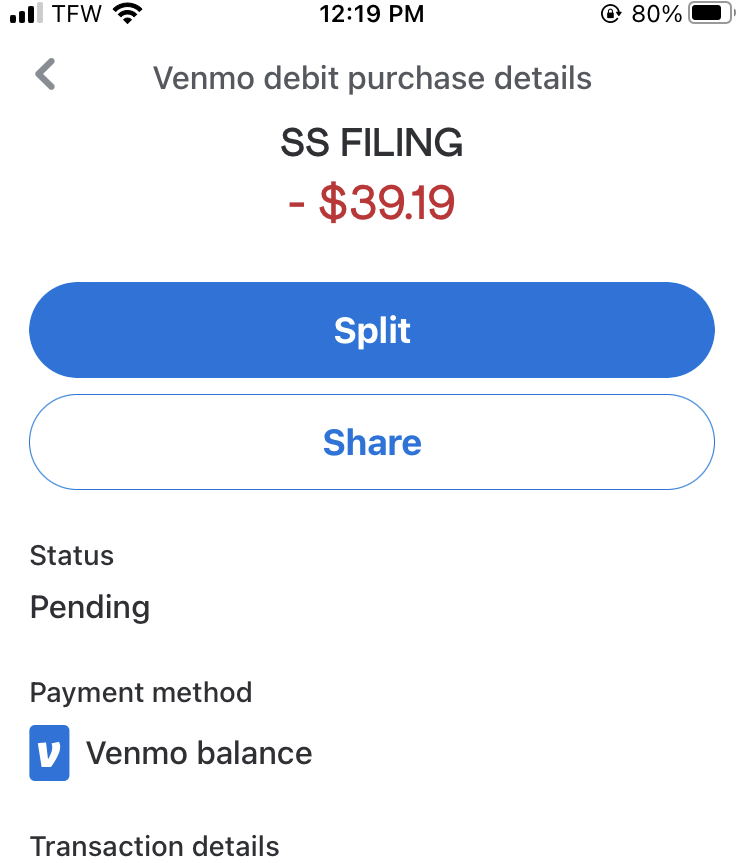Tap the Wi-Fi signal icon
741x863 pixels.
coord(127,13)
